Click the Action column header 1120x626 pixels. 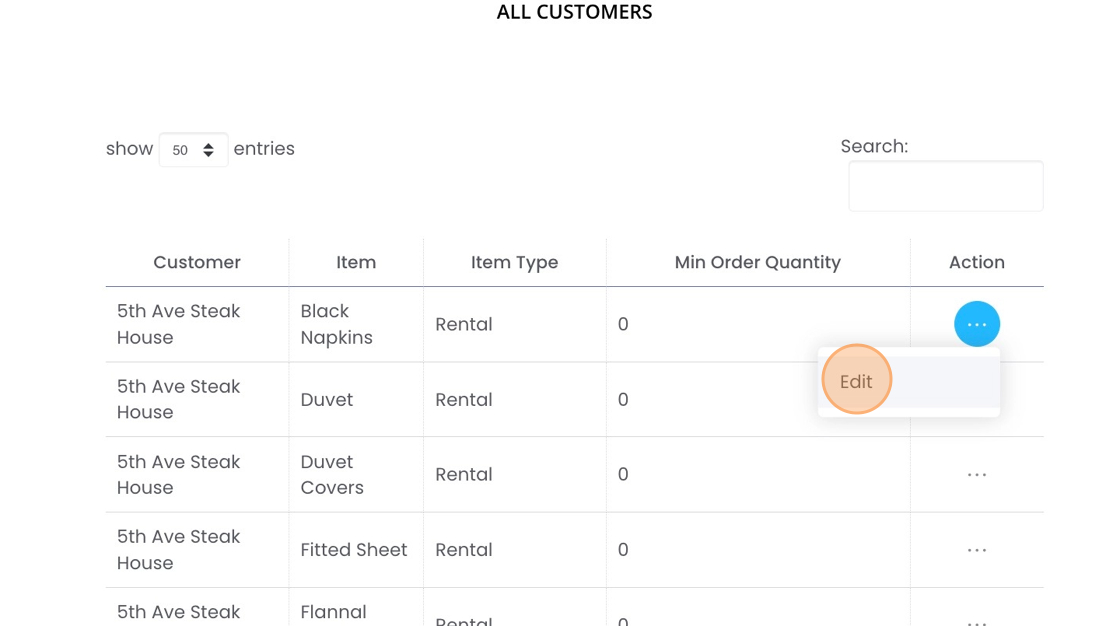coord(976,262)
